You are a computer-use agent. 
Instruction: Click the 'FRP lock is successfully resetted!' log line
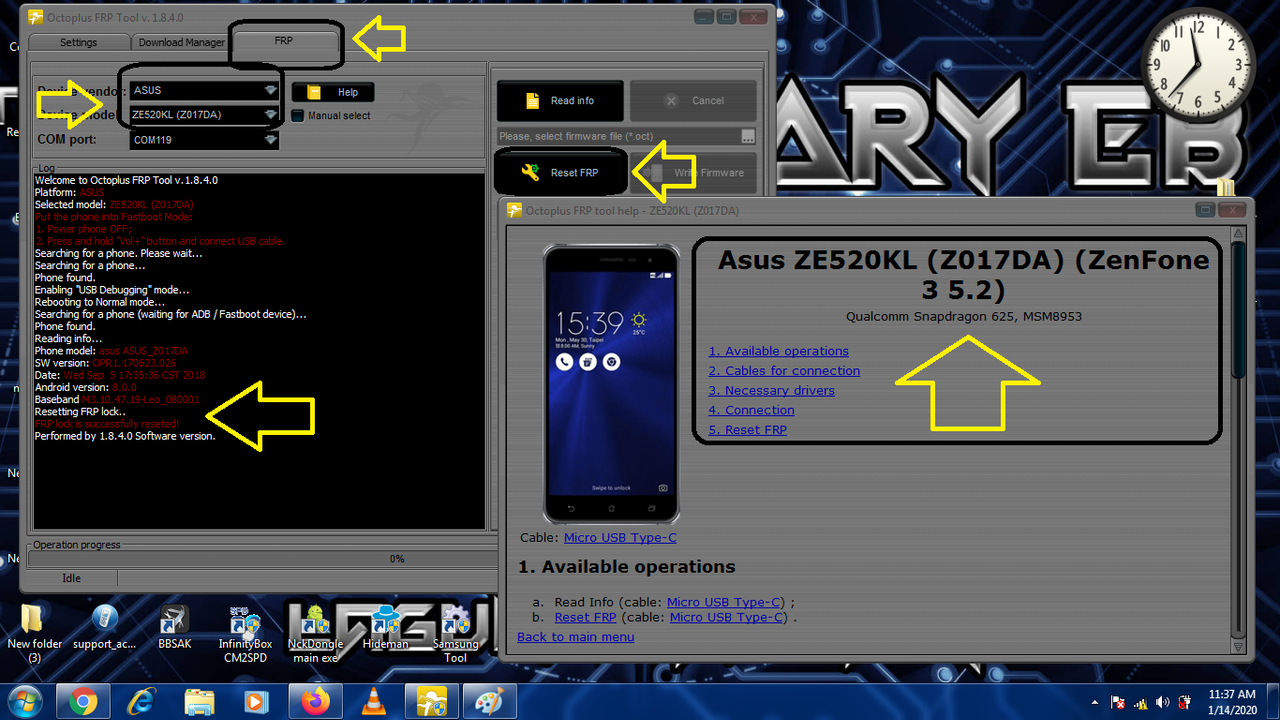click(x=107, y=424)
